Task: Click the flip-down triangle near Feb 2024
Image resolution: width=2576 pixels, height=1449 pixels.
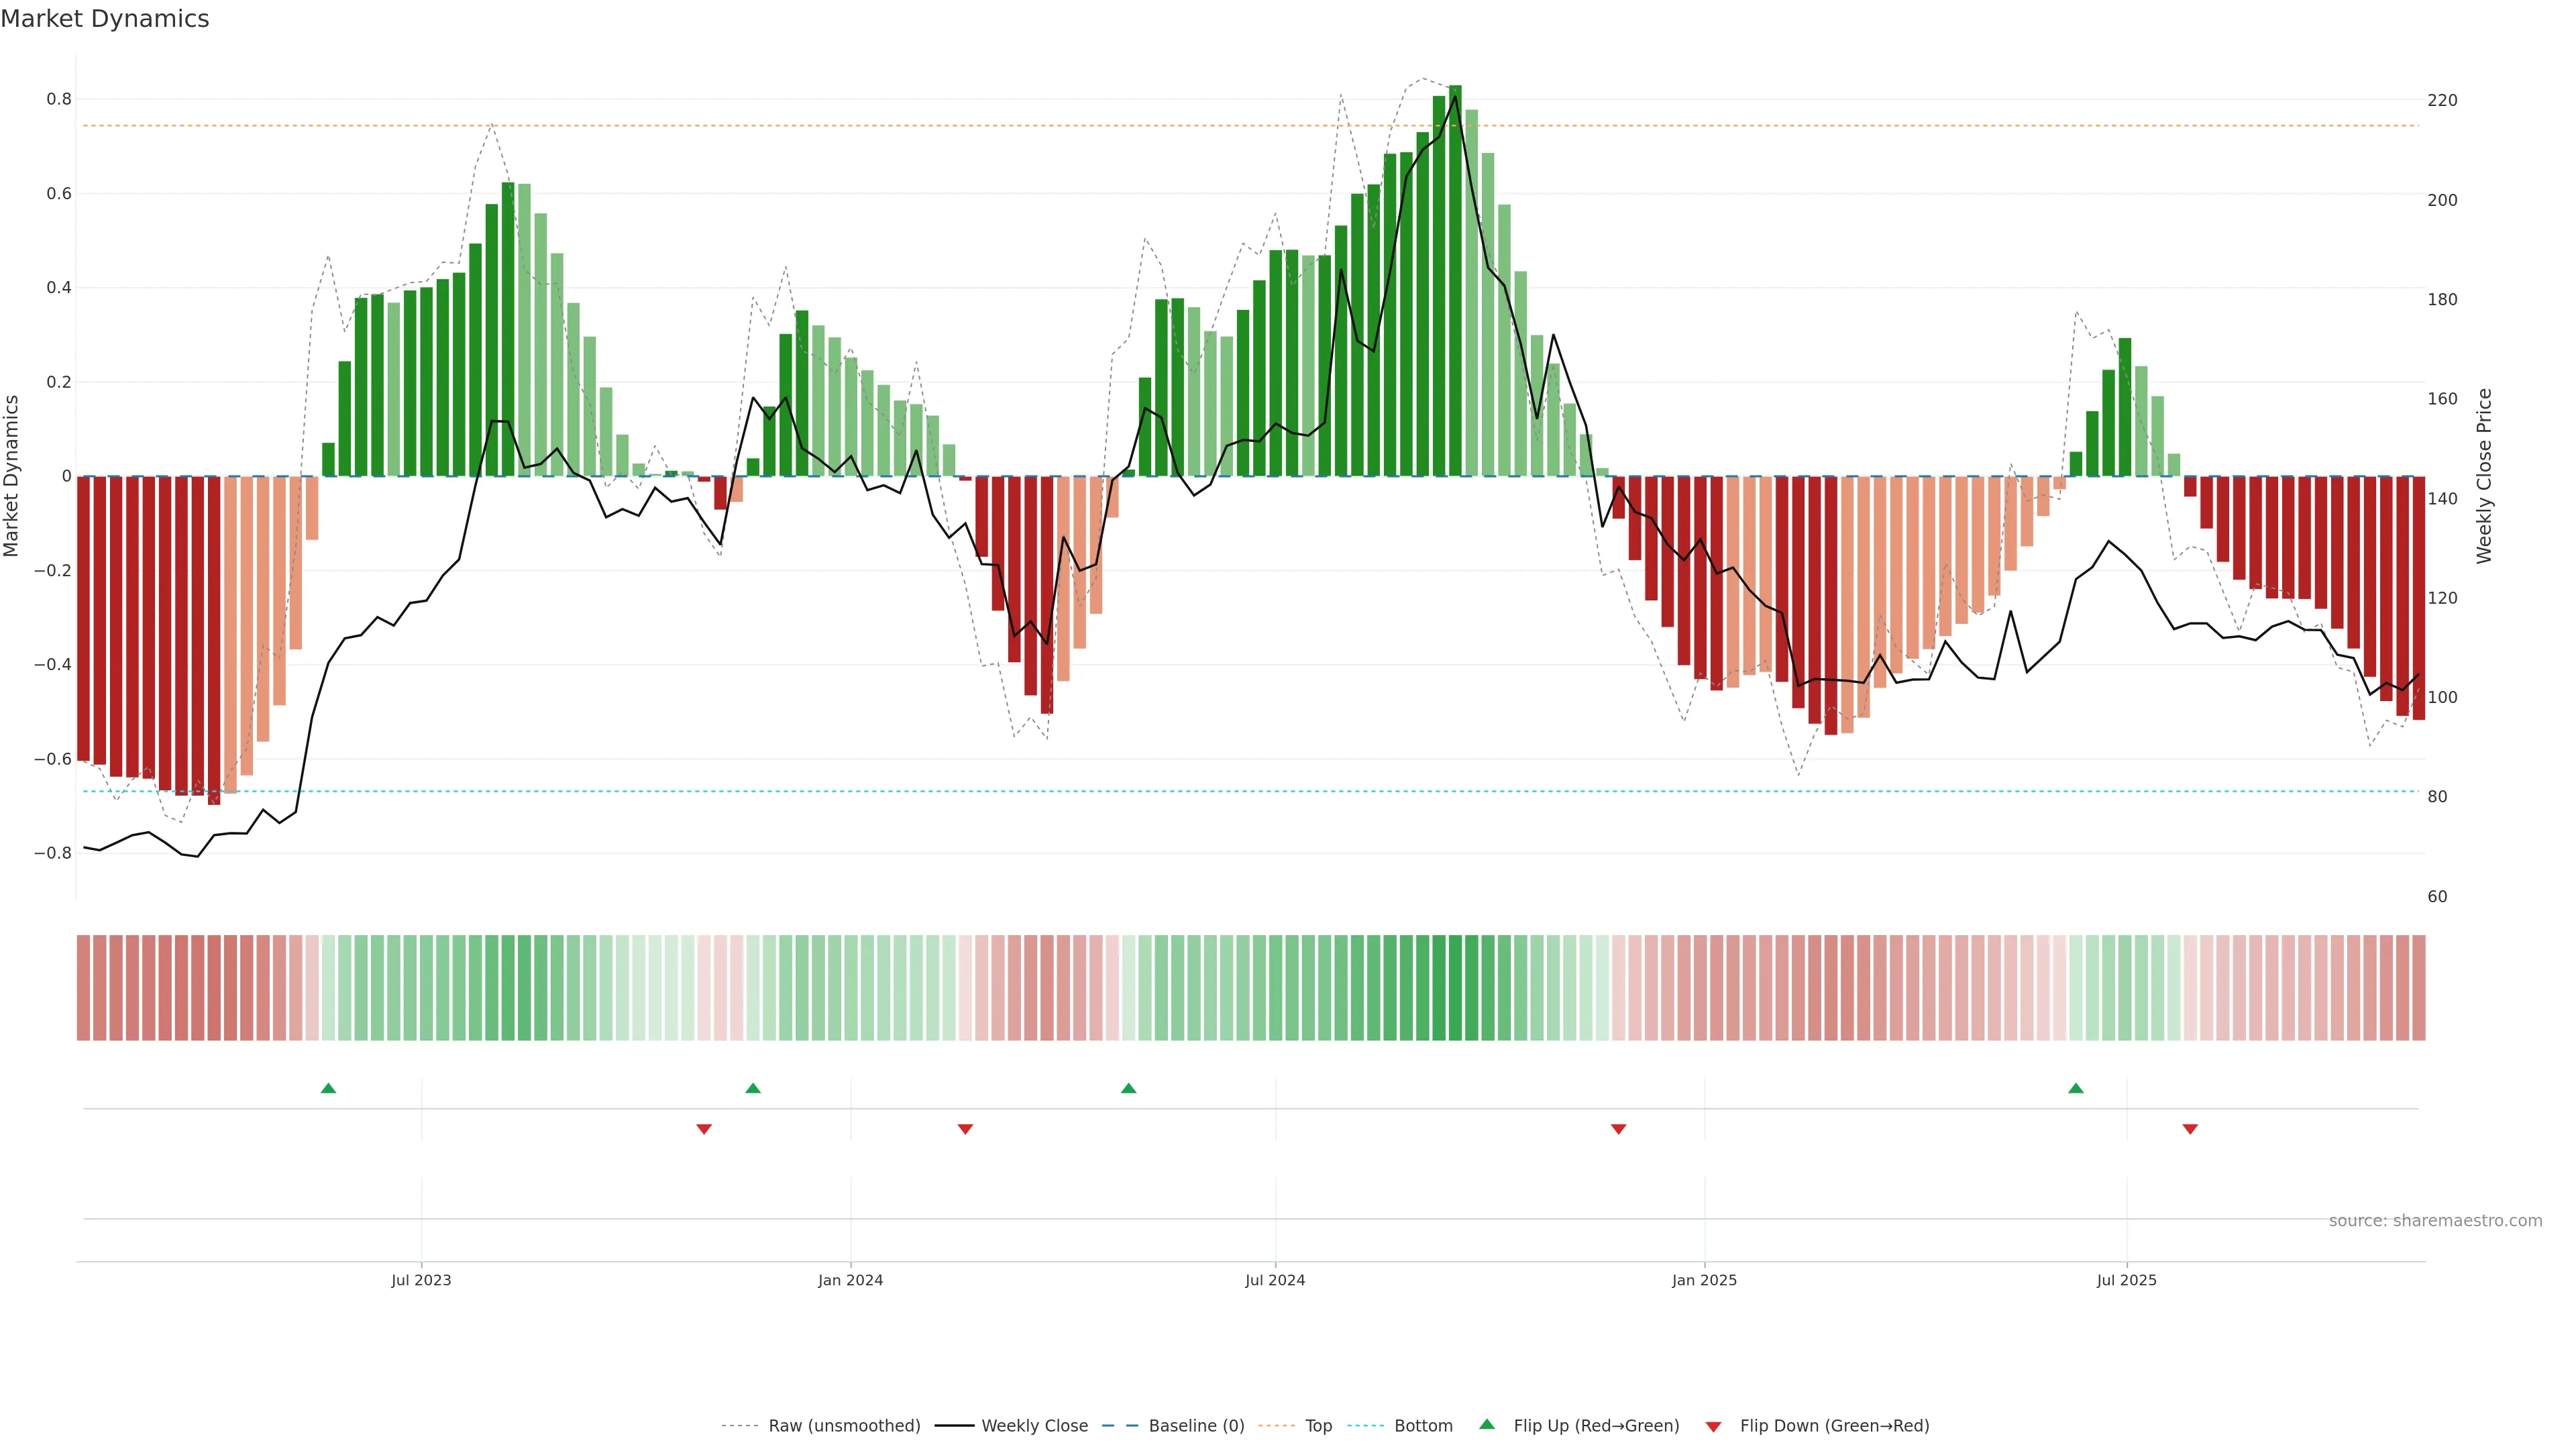Action: click(x=965, y=1129)
